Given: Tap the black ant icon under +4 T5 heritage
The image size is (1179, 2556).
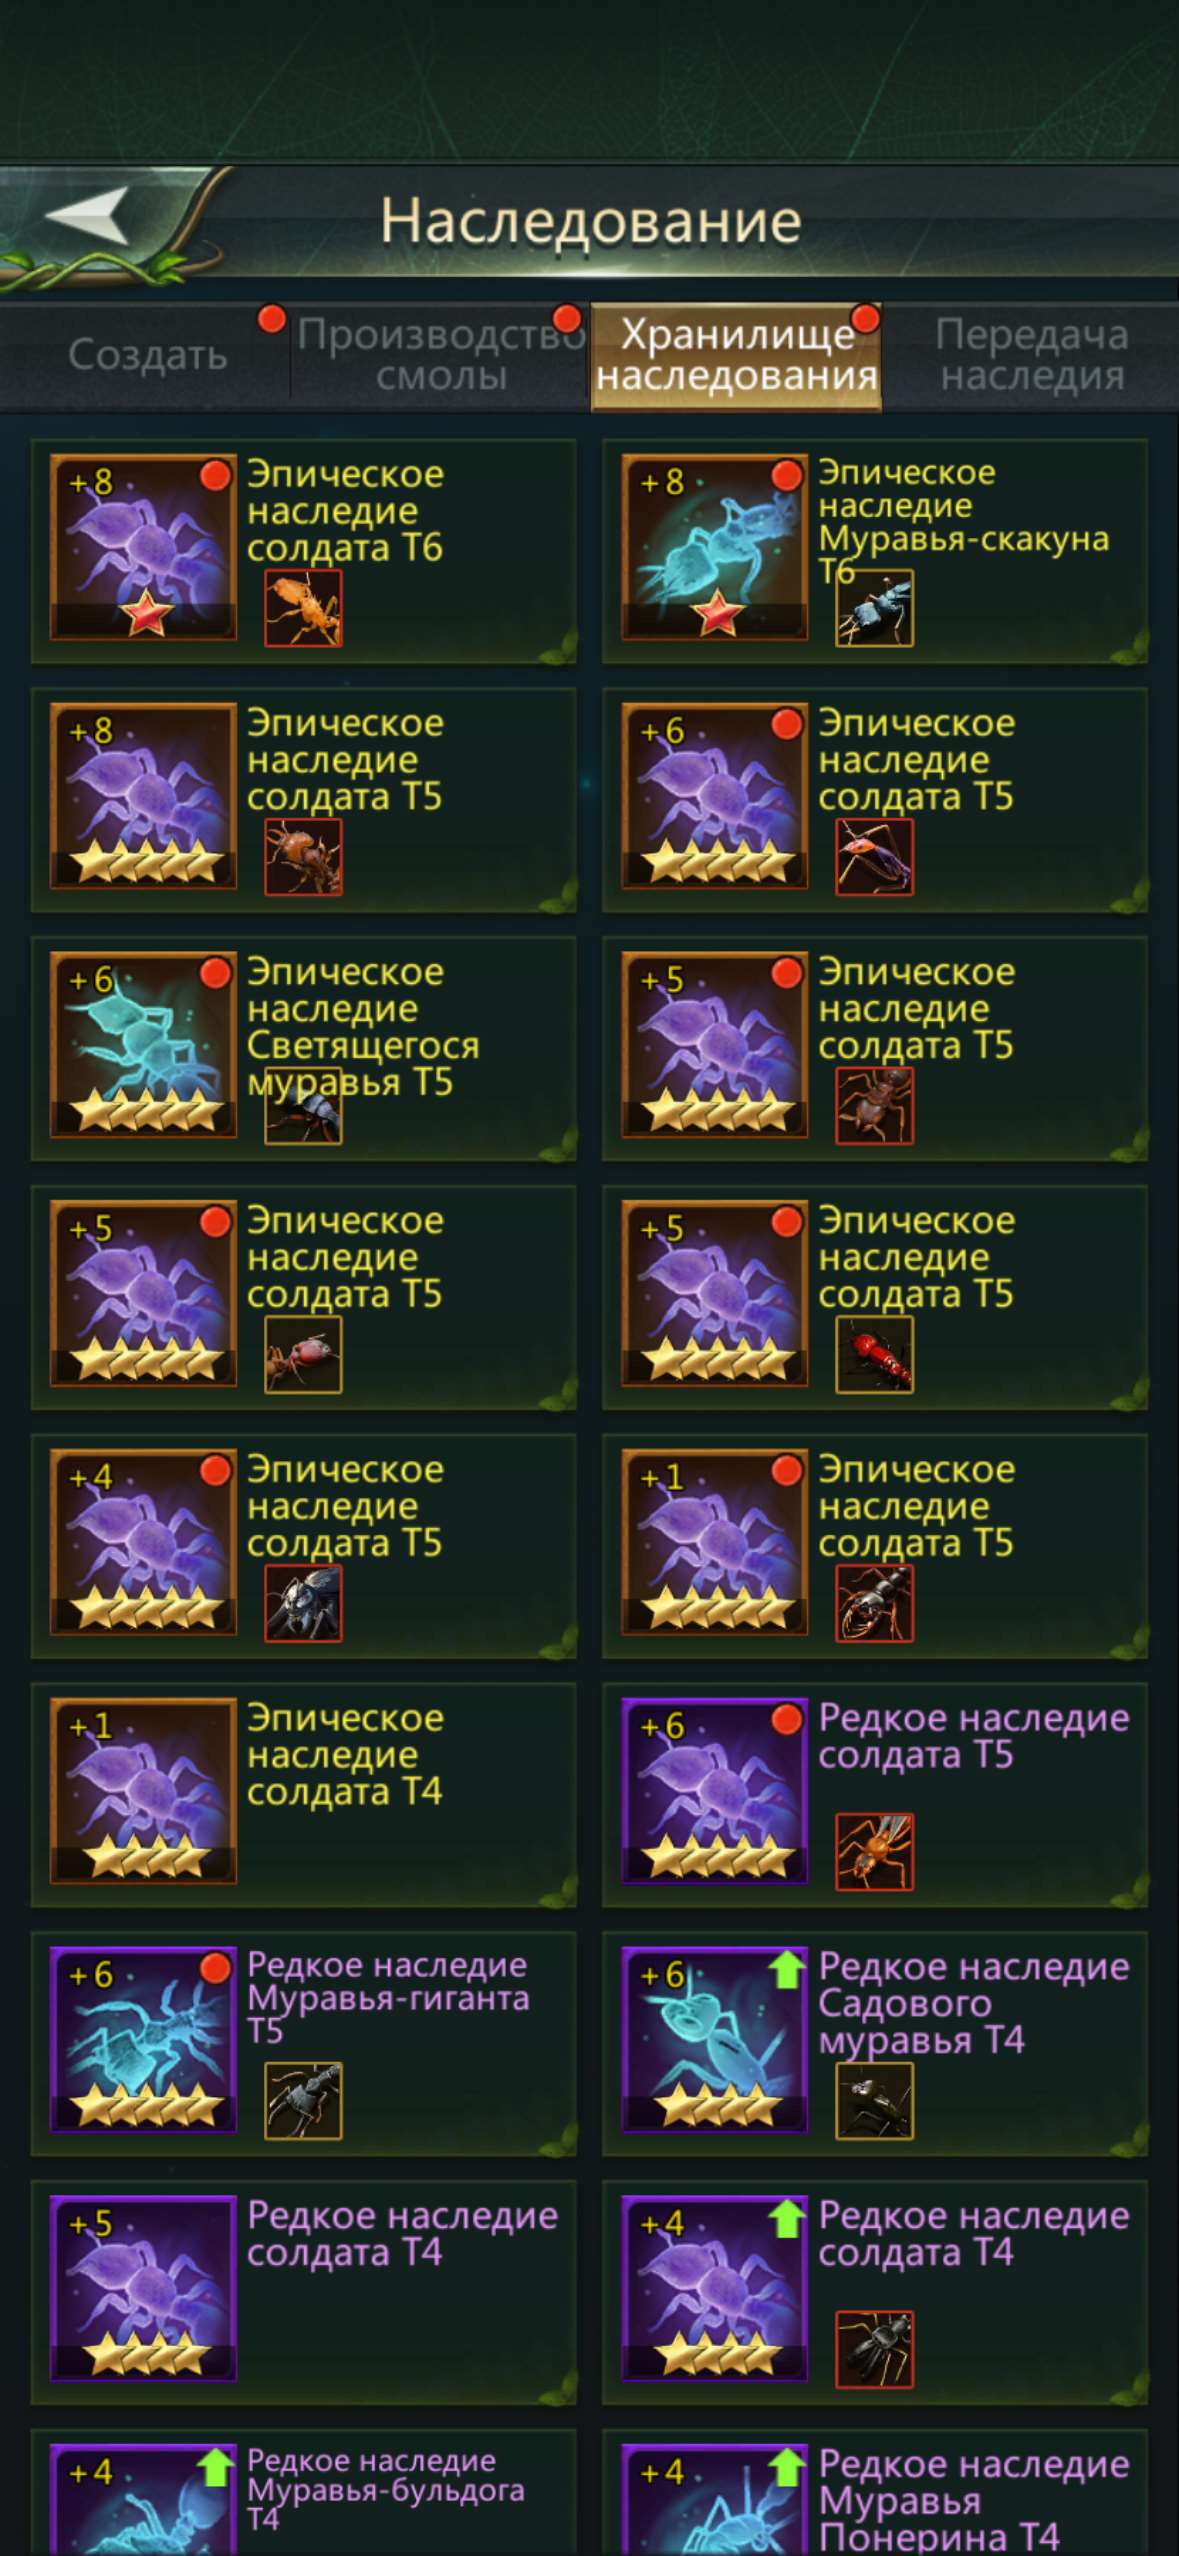Looking at the screenshot, I should (x=303, y=1603).
